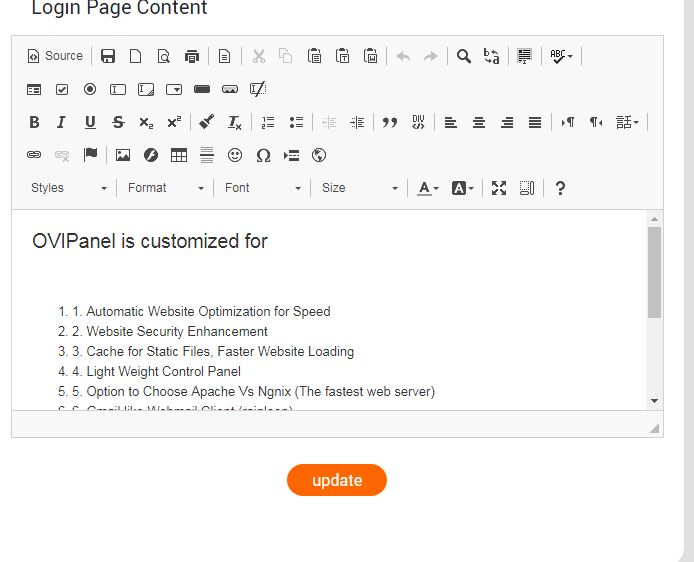This screenshot has width=694, height=562.
Task: Insert an Anchor flag icon
Action: click(x=90, y=155)
